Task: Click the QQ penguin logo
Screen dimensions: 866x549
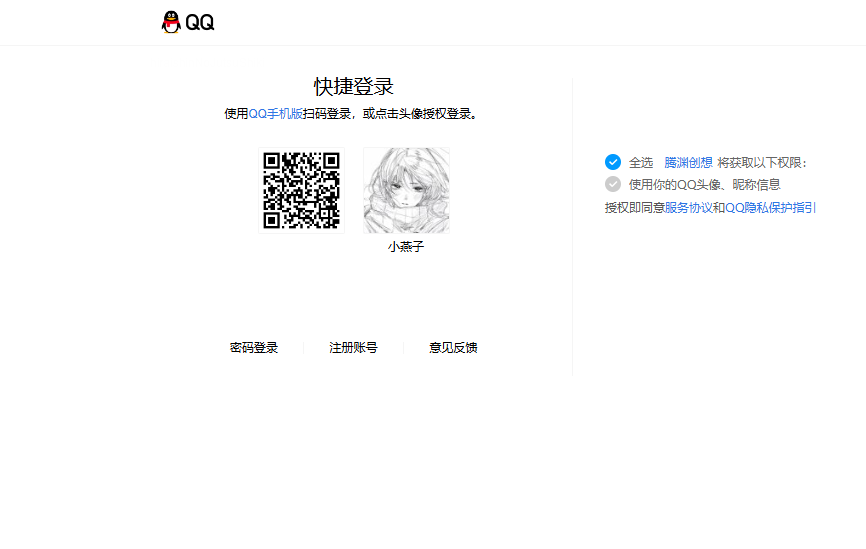Action: coord(188,22)
